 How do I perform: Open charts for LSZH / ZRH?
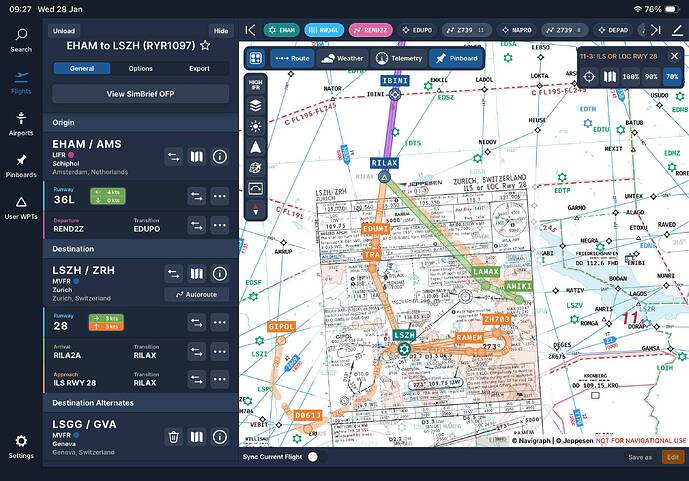click(196, 274)
